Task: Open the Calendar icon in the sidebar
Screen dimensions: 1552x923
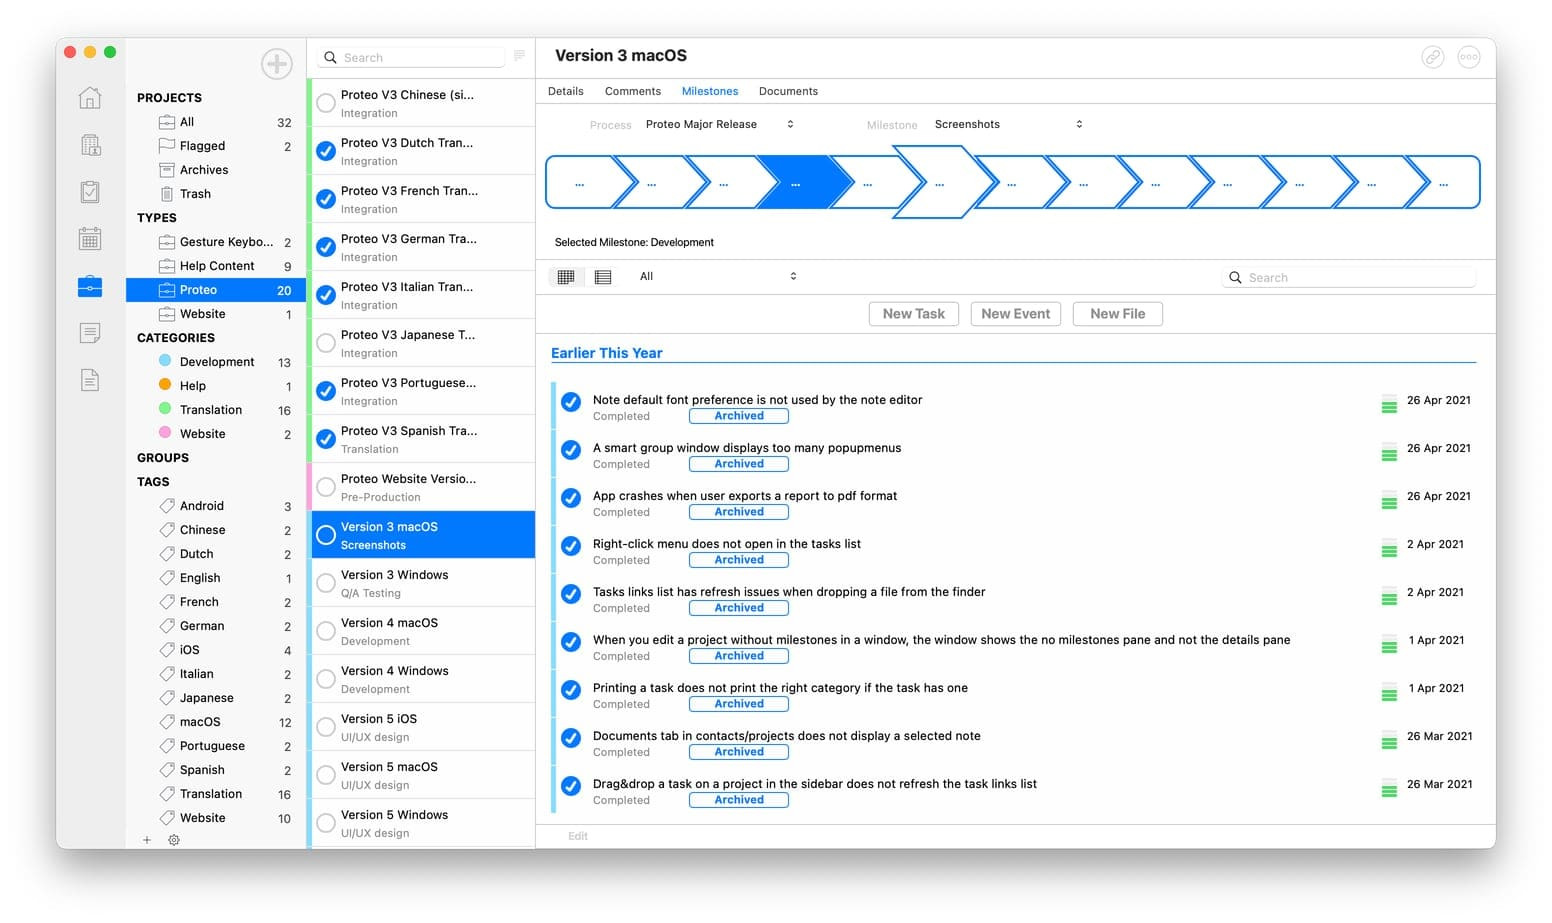Action: click(x=90, y=239)
